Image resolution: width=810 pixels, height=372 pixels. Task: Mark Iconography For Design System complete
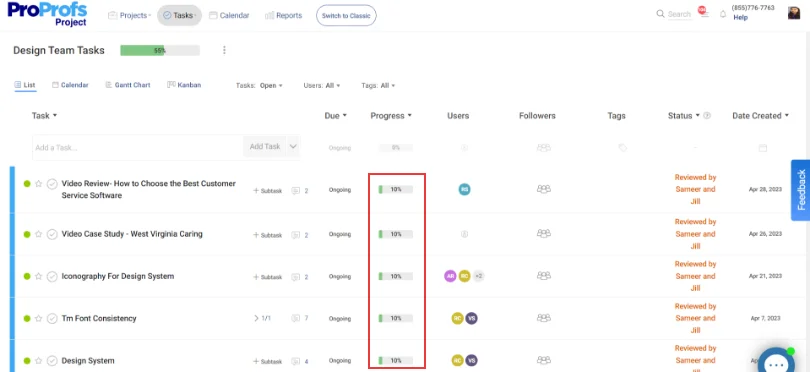pyautogui.click(x=52, y=276)
